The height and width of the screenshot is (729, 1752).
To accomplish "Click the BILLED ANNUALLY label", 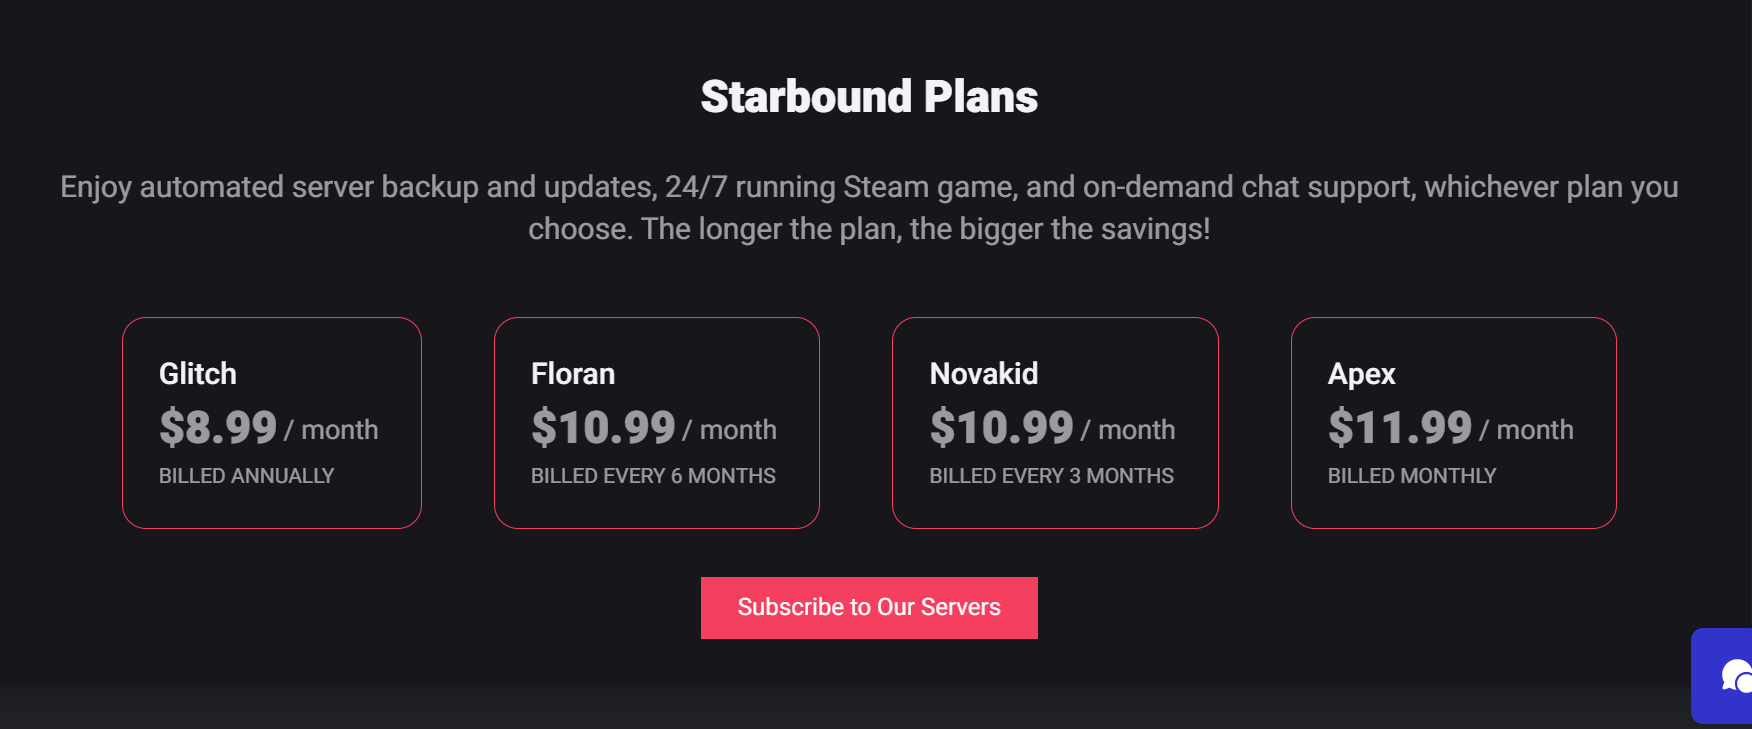I will [x=246, y=476].
